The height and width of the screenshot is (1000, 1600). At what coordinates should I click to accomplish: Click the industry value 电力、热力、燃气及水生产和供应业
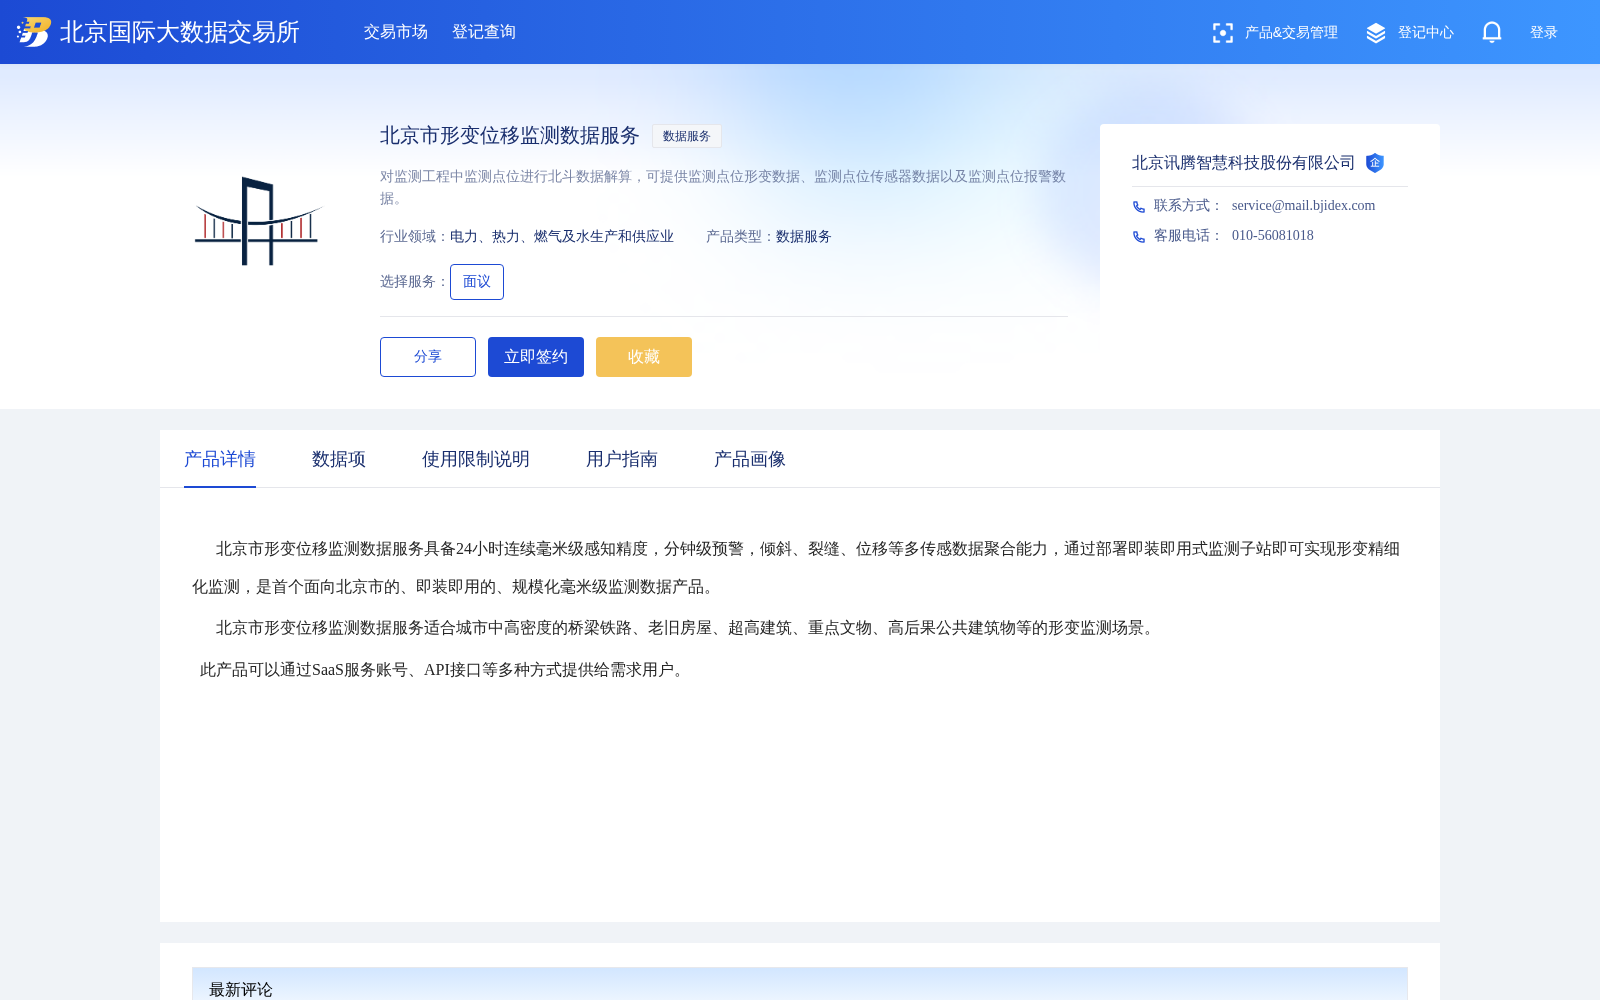(x=562, y=237)
